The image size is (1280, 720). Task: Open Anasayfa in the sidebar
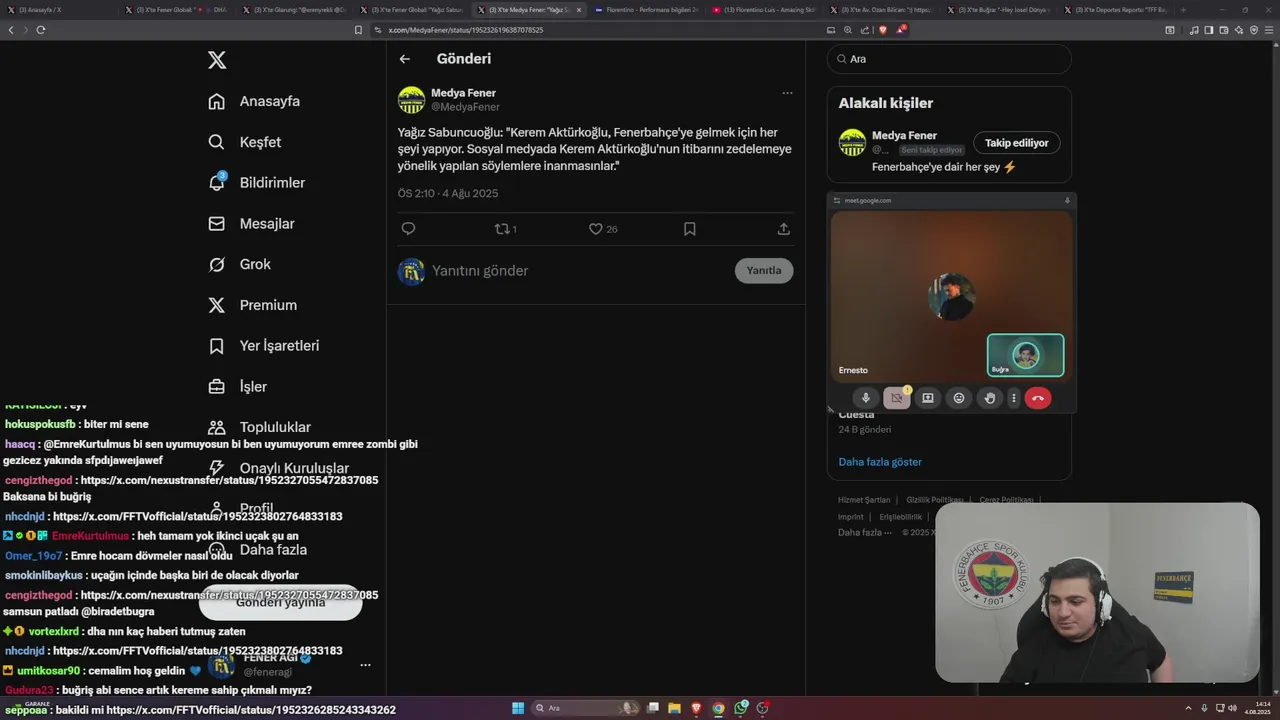254,101
